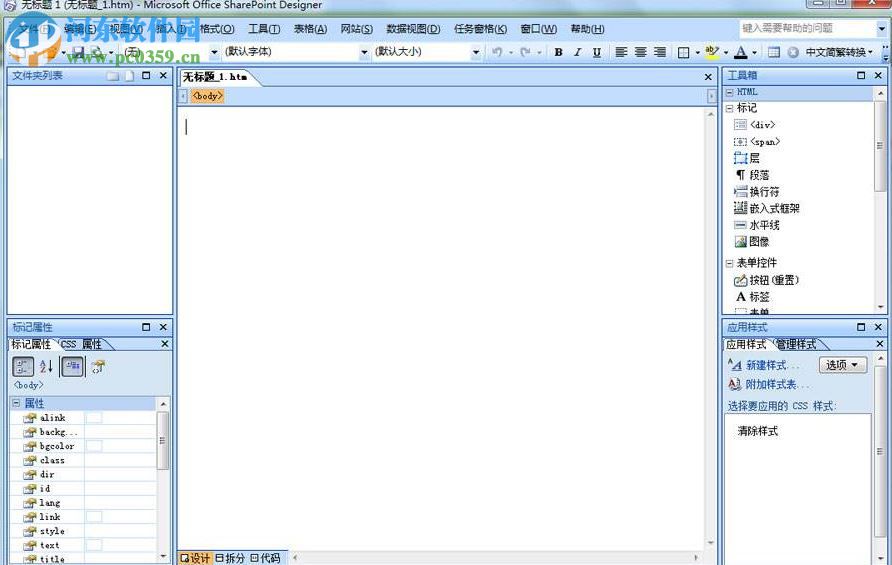Screen dimensions: 892x565
Task: Click the 新建样式 link
Action: click(764, 365)
